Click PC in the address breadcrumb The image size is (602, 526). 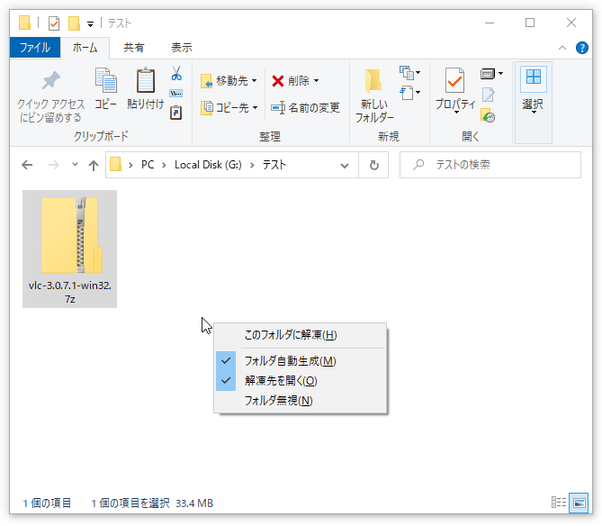click(147, 165)
